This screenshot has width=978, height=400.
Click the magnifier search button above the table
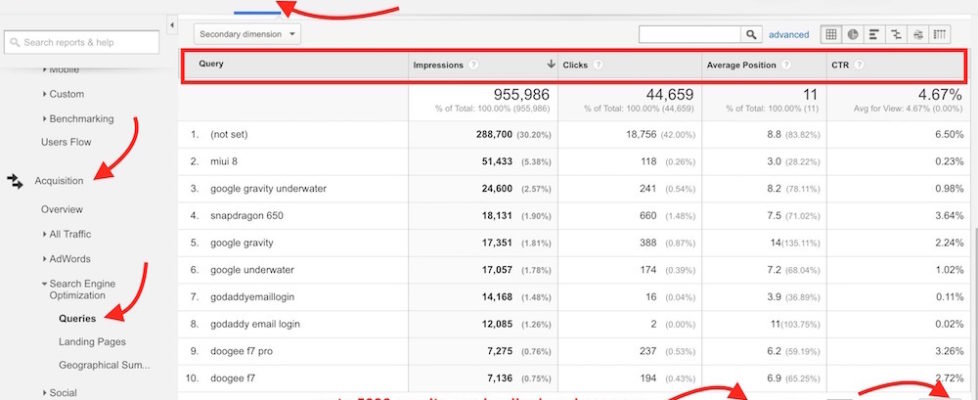pyautogui.click(x=752, y=34)
